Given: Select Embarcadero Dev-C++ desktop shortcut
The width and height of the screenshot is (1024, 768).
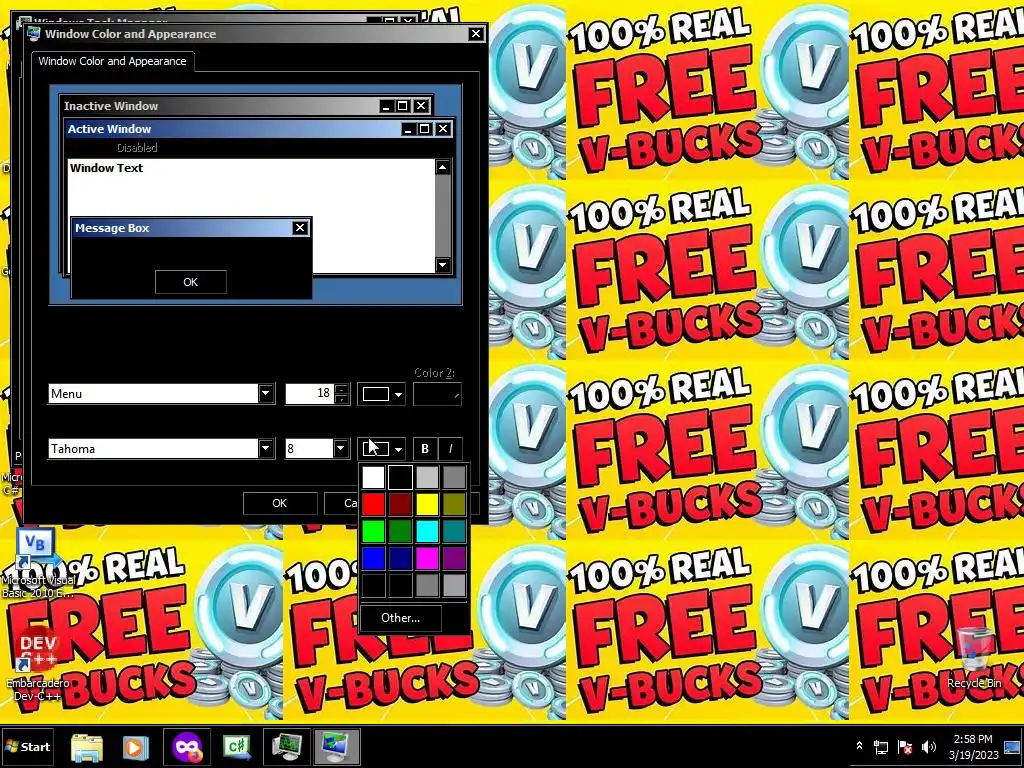Looking at the screenshot, I should 37,666.
